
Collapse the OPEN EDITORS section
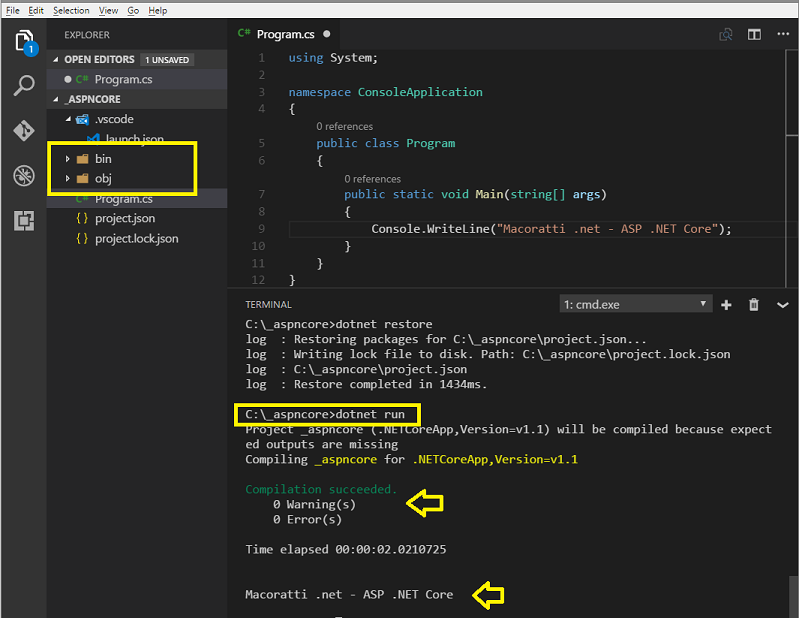pos(56,60)
